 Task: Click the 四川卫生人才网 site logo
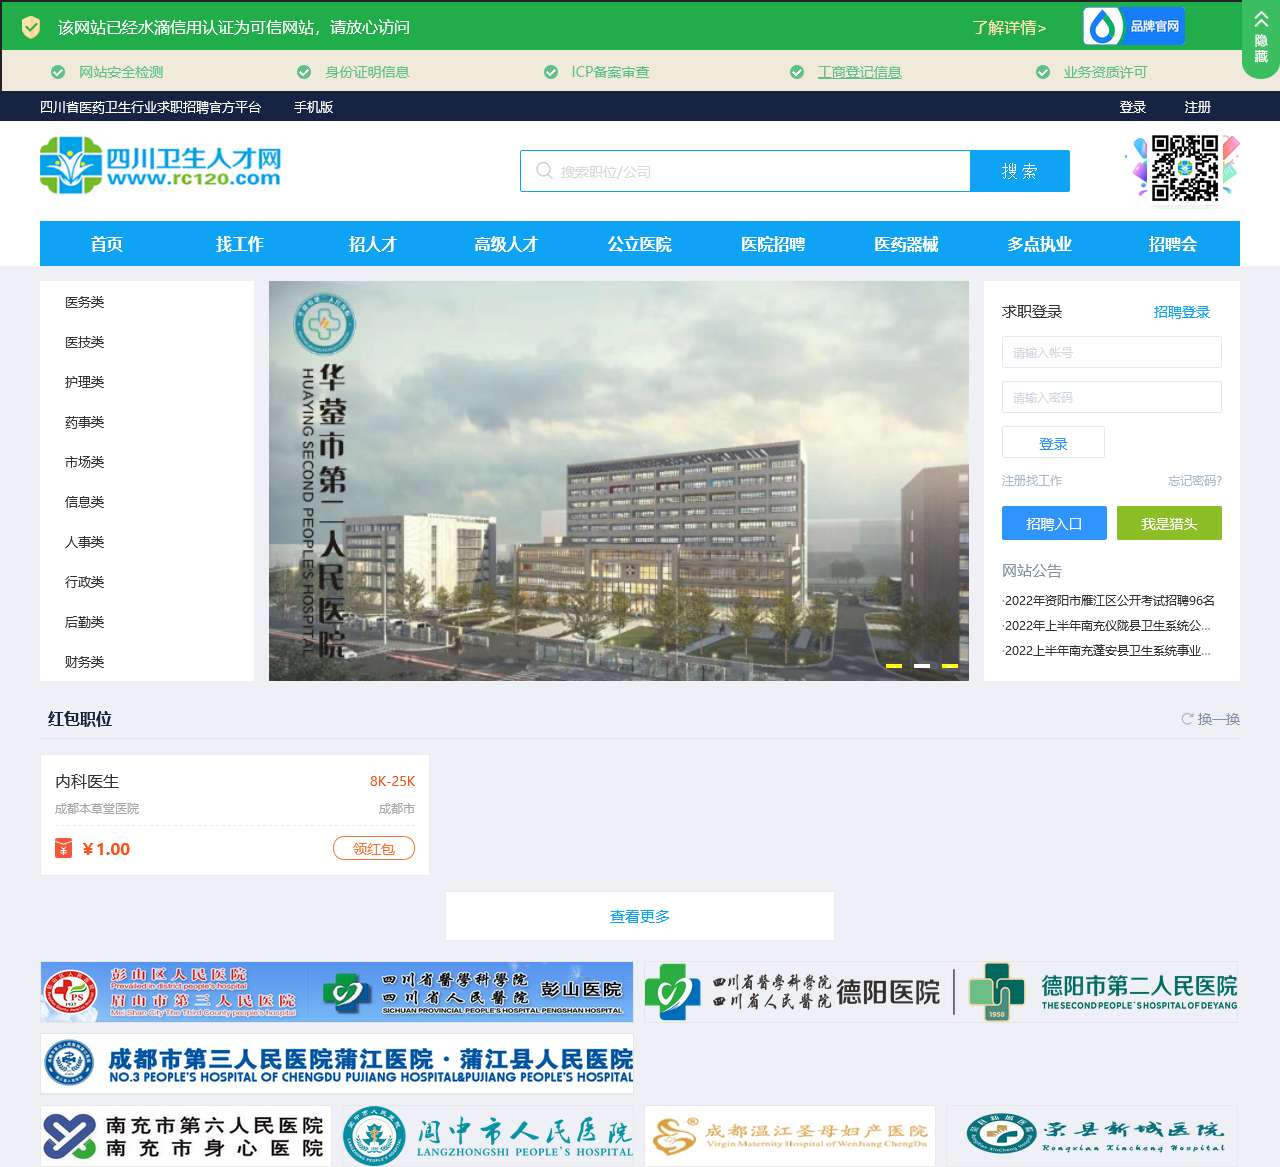(161, 166)
